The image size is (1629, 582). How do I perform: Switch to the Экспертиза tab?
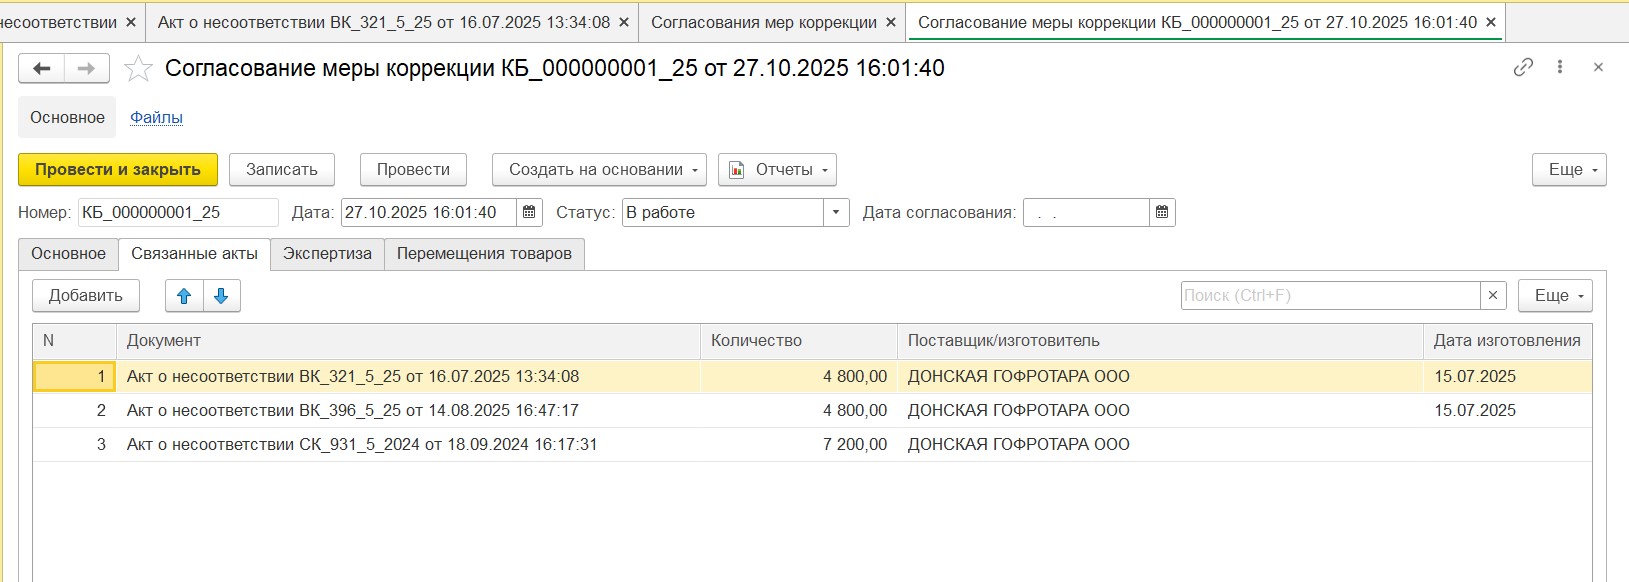pyautogui.click(x=327, y=254)
